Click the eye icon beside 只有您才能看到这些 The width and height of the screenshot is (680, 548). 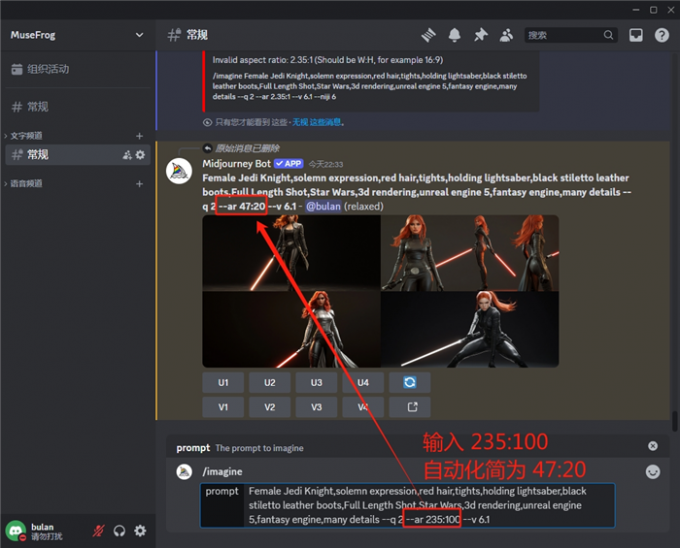(x=207, y=123)
